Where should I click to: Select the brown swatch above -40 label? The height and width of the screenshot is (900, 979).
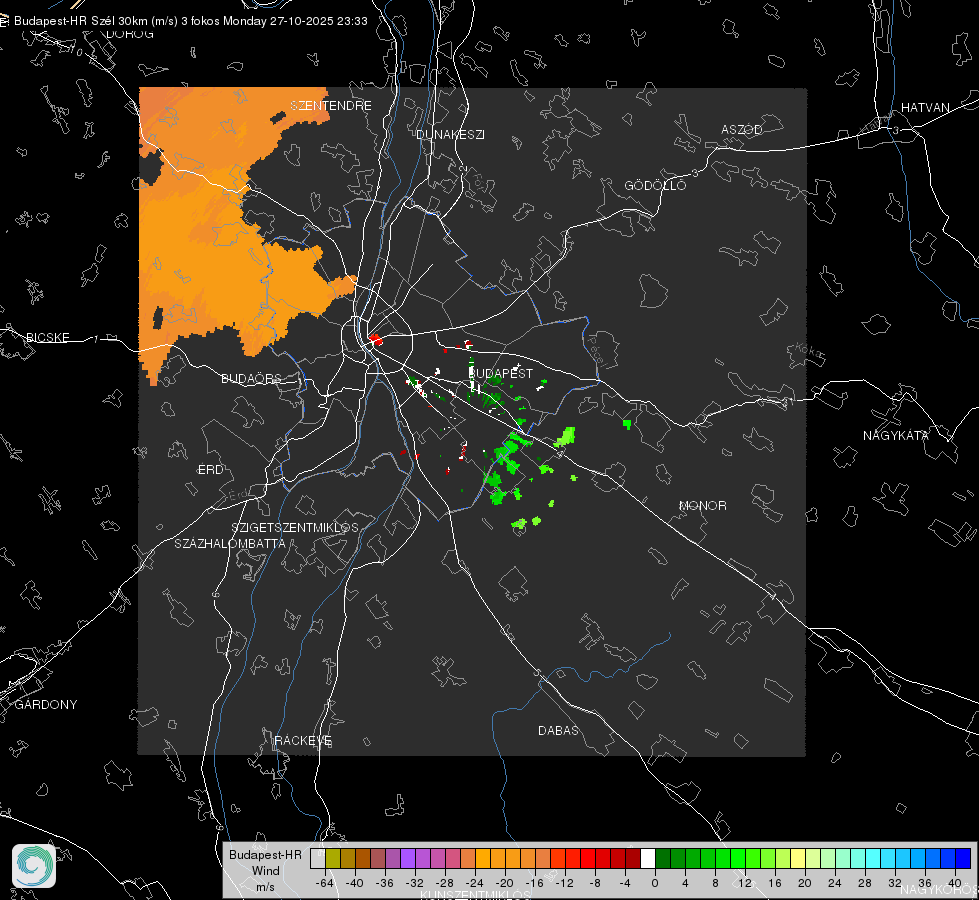tap(363, 858)
